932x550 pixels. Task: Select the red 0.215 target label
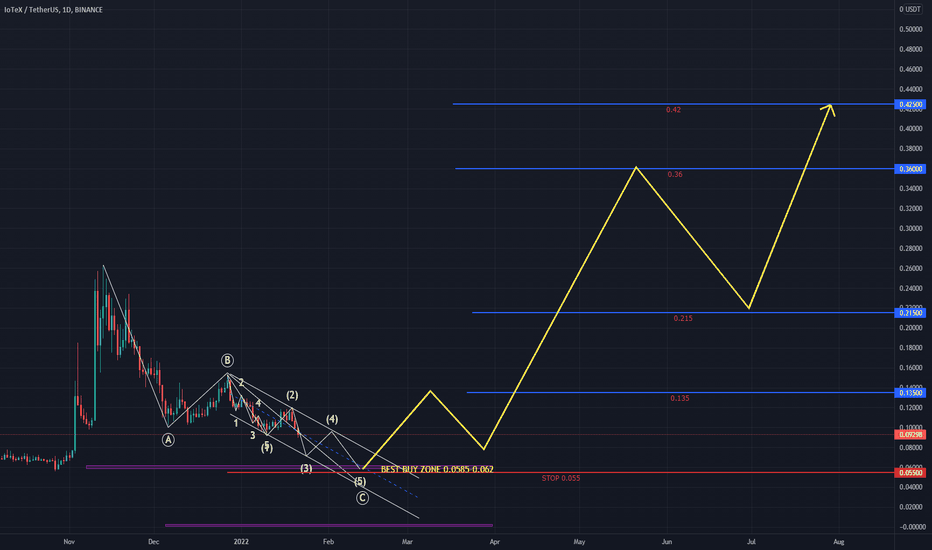tap(683, 319)
